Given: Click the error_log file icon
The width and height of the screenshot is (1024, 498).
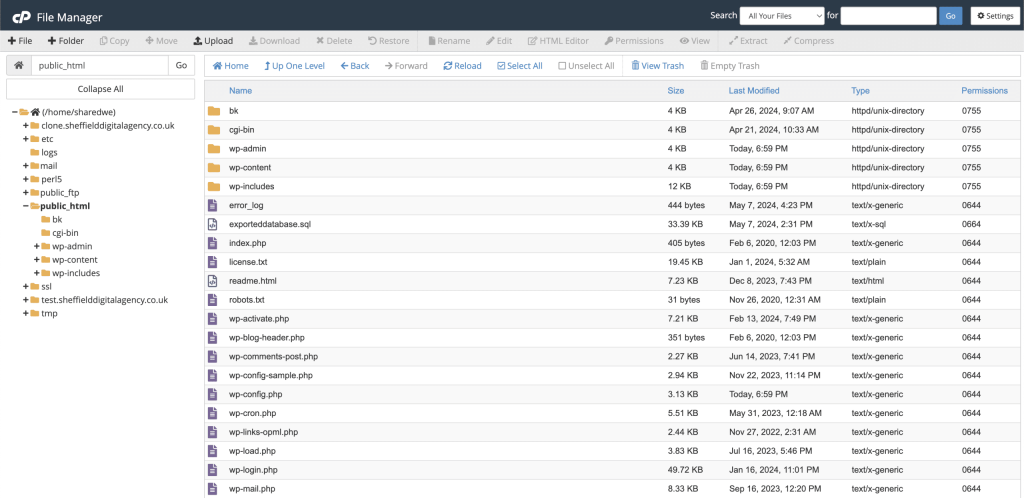Looking at the screenshot, I should point(212,205).
